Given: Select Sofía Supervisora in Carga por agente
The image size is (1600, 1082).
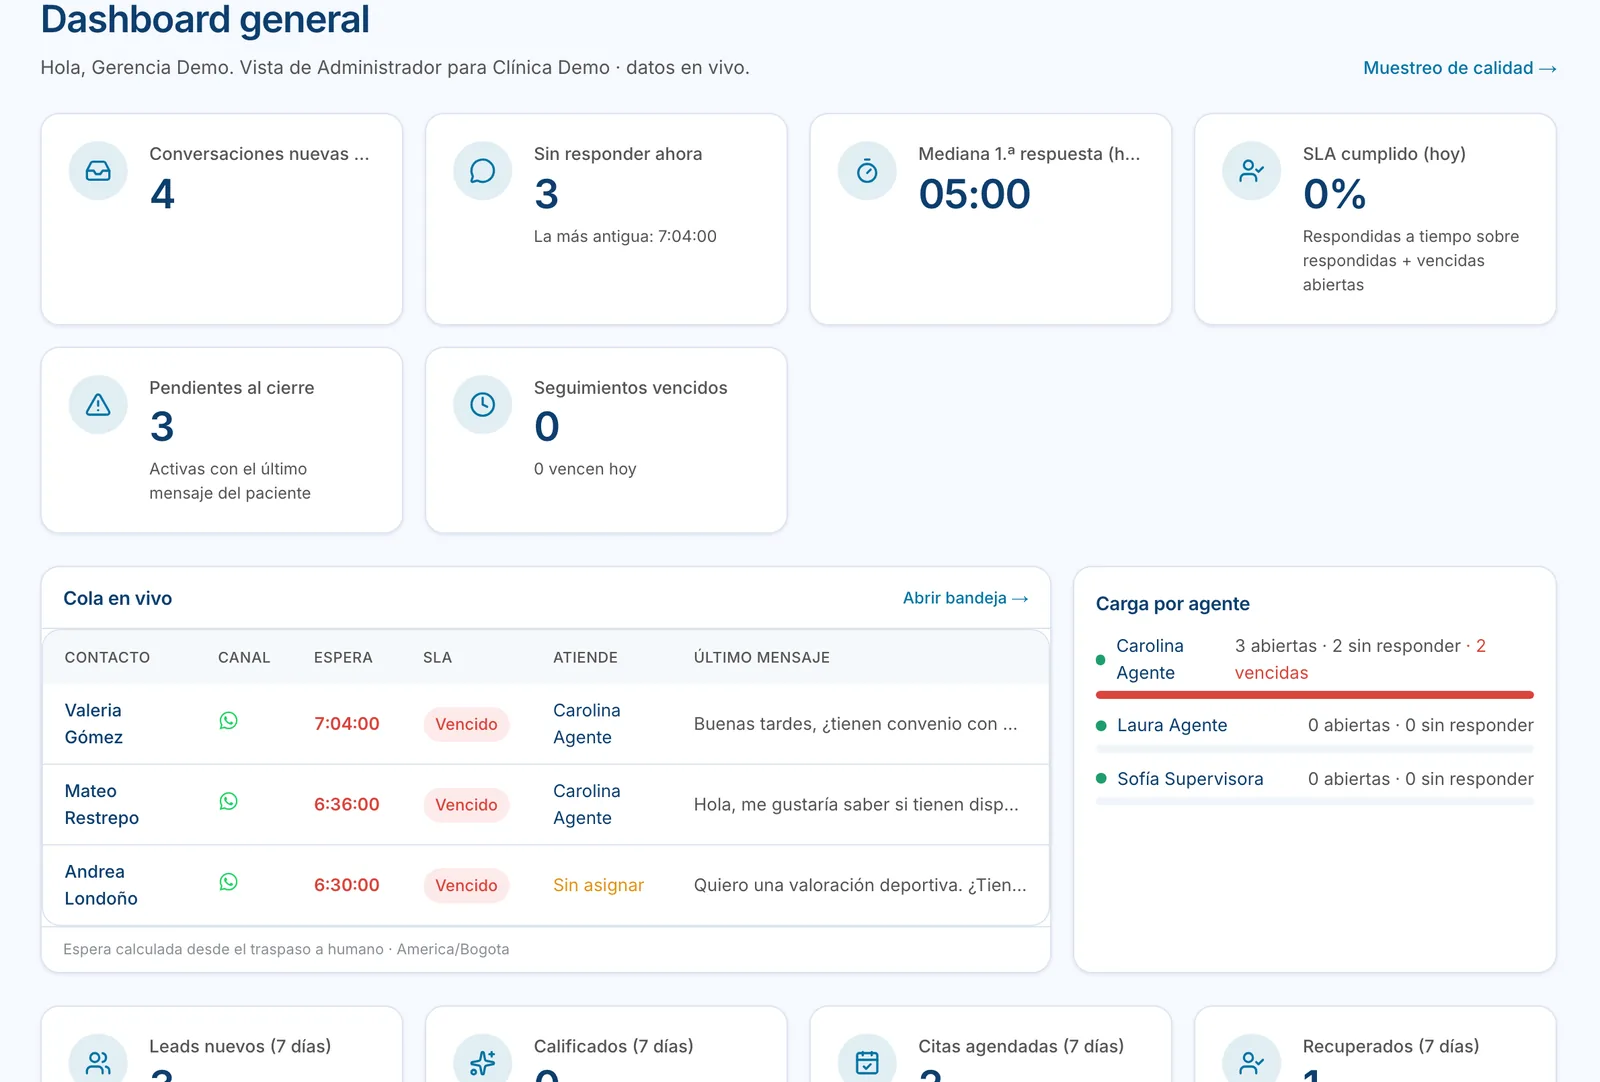Looking at the screenshot, I should pyautogui.click(x=1190, y=779).
